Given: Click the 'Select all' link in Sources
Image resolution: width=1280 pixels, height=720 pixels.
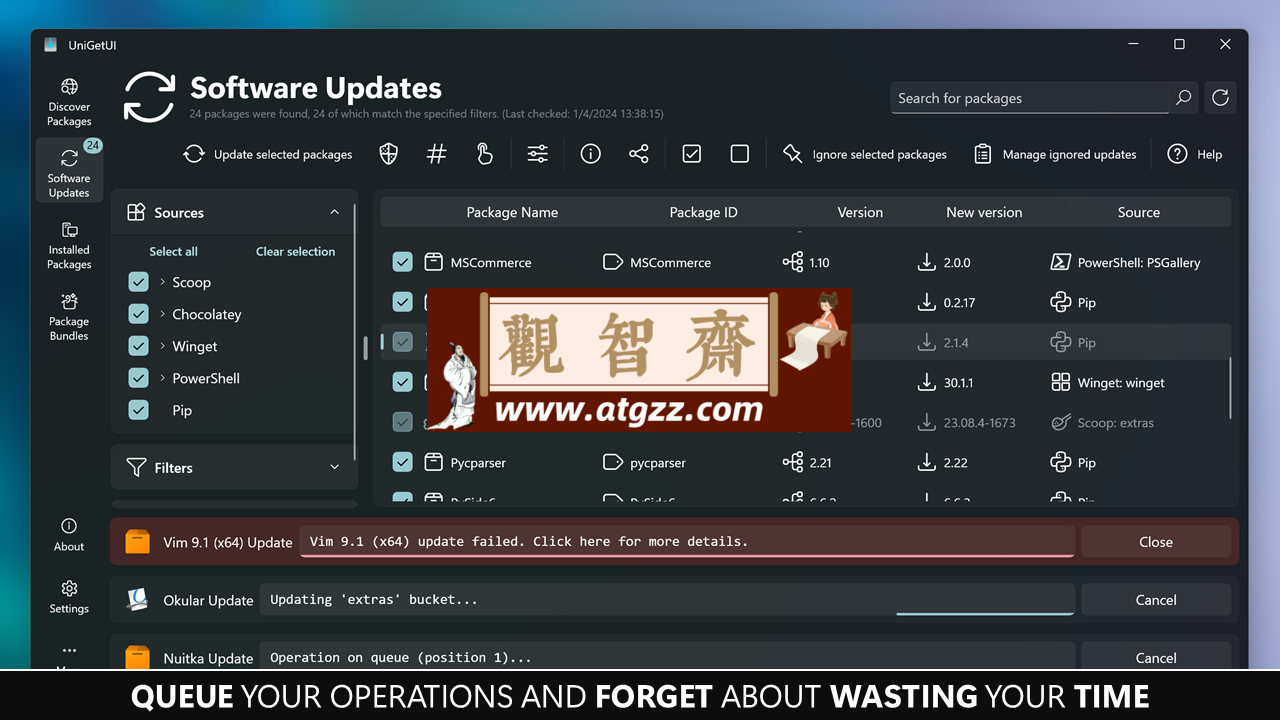Looking at the screenshot, I should click(173, 251).
